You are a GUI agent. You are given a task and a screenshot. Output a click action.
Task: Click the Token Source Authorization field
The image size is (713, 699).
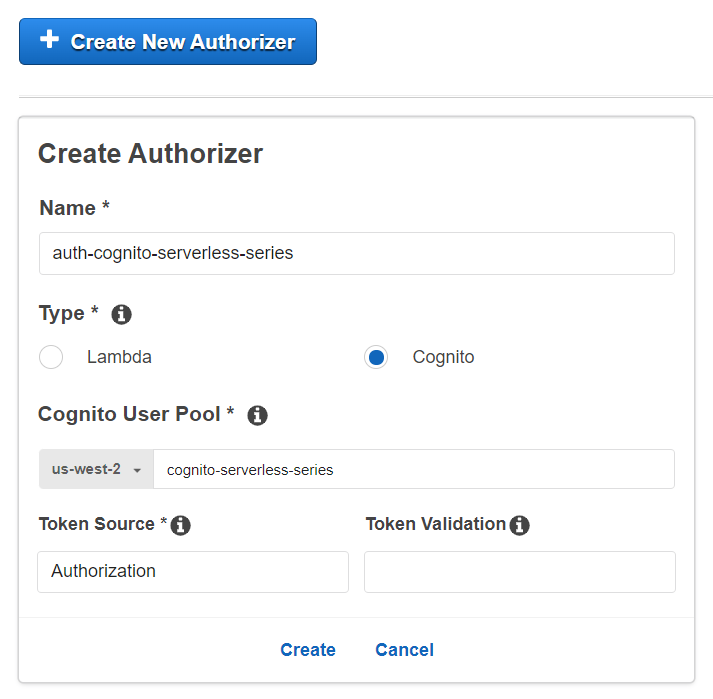193,572
